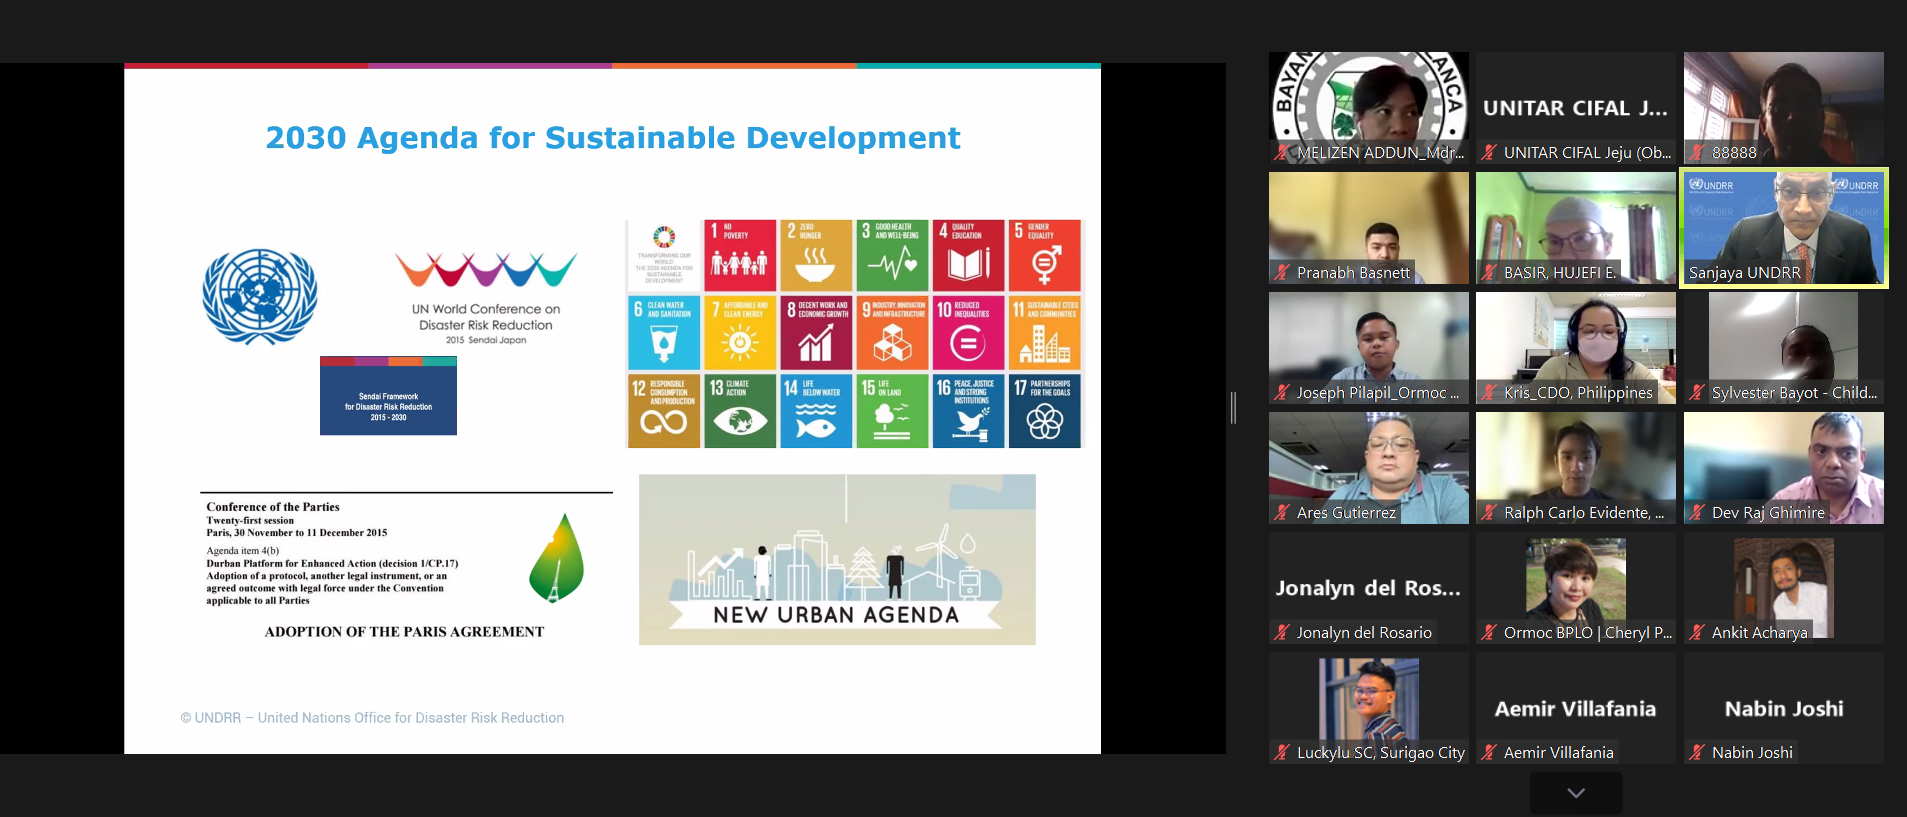This screenshot has width=1907, height=817.
Task: Click muted mic icon on UNITAR CIFAL Jeju tile
Action: click(1489, 153)
